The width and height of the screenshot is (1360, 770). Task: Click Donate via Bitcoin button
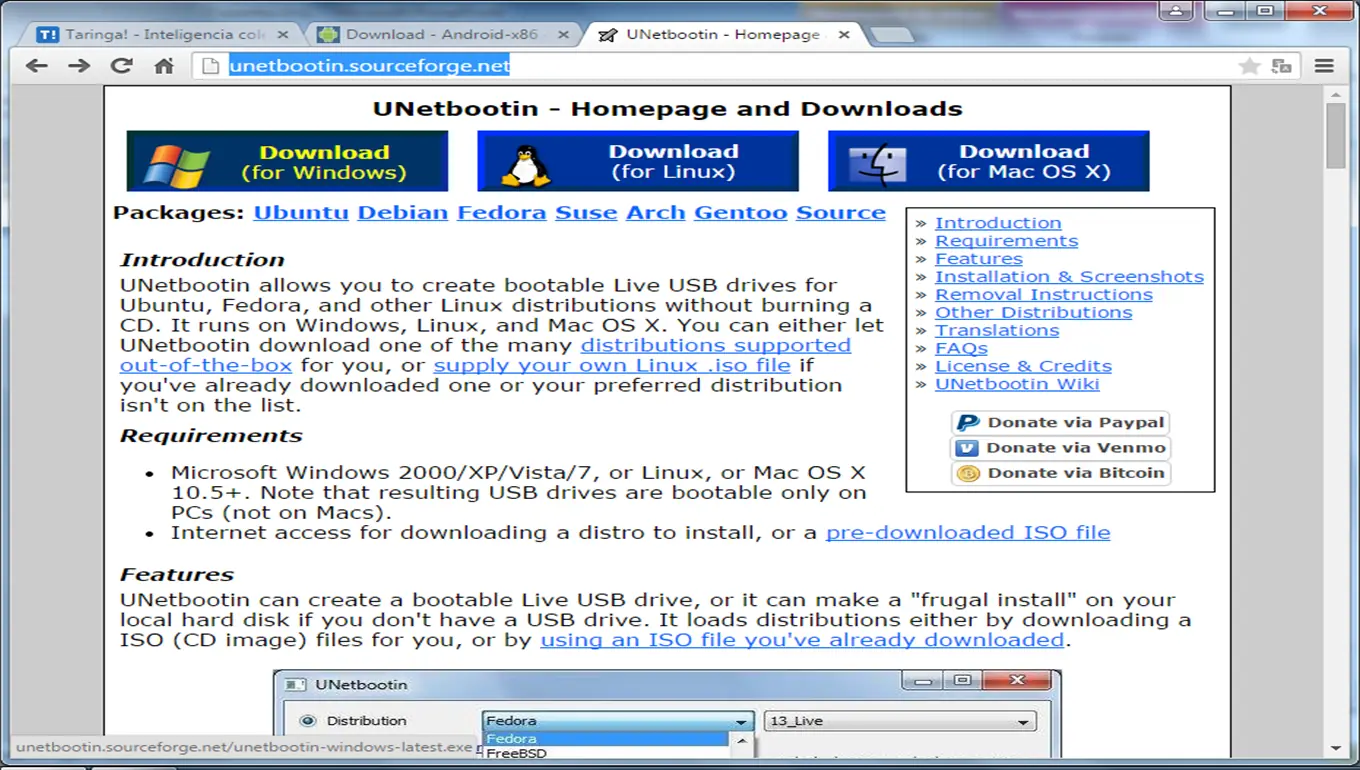point(1060,473)
